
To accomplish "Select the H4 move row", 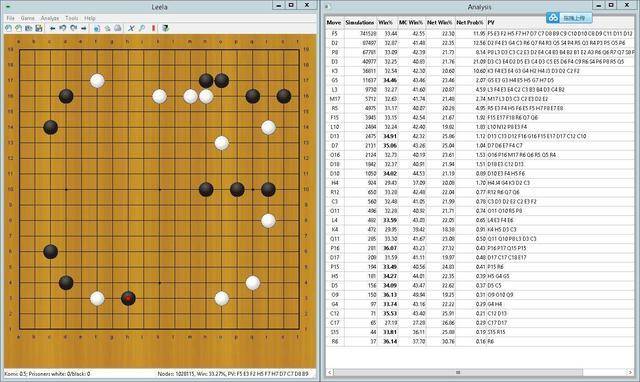I will [x=480, y=183].
